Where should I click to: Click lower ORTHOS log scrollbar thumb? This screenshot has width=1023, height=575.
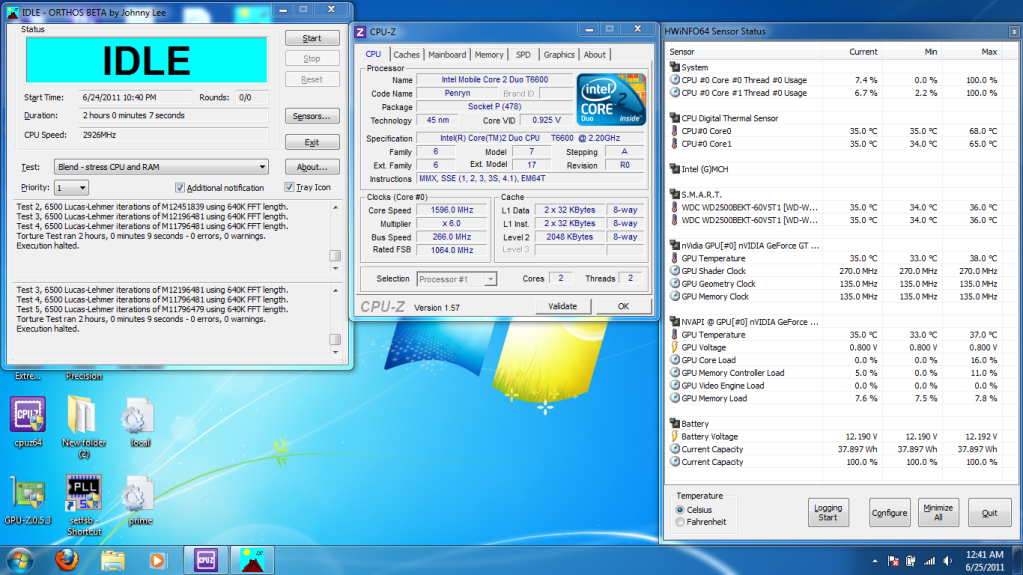click(335, 339)
